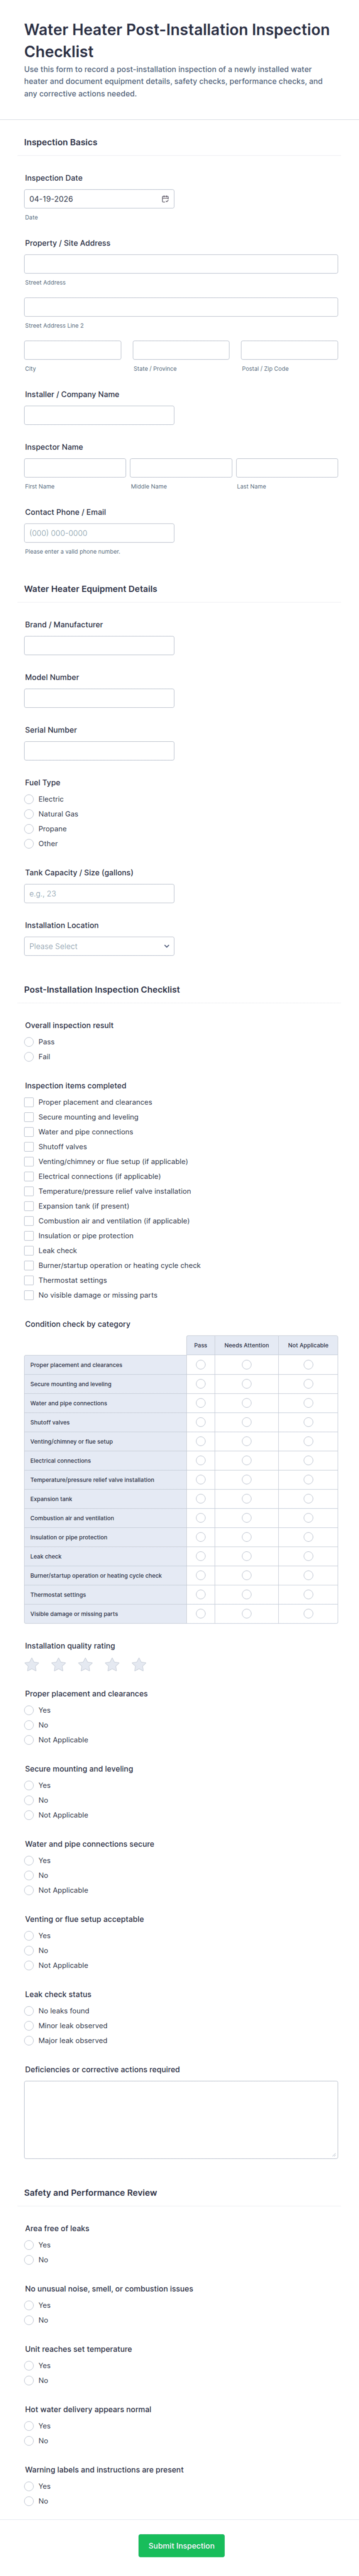
Task: Tick the Shutoff valves checkbox
Action: click(x=29, y=1147)
